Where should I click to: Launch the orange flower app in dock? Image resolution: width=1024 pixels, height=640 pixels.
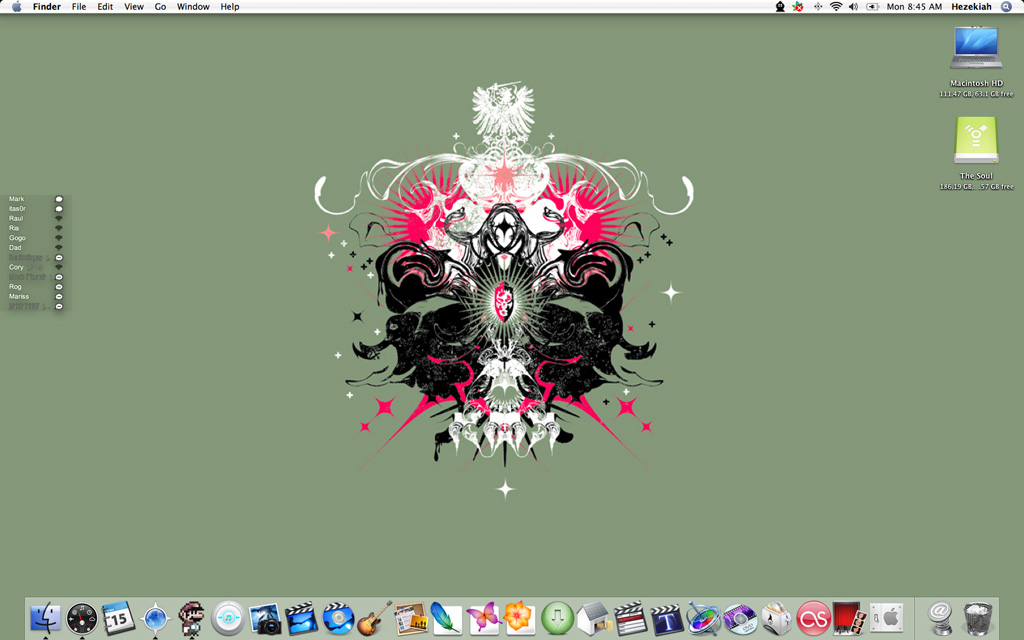[x=520, y=618]
